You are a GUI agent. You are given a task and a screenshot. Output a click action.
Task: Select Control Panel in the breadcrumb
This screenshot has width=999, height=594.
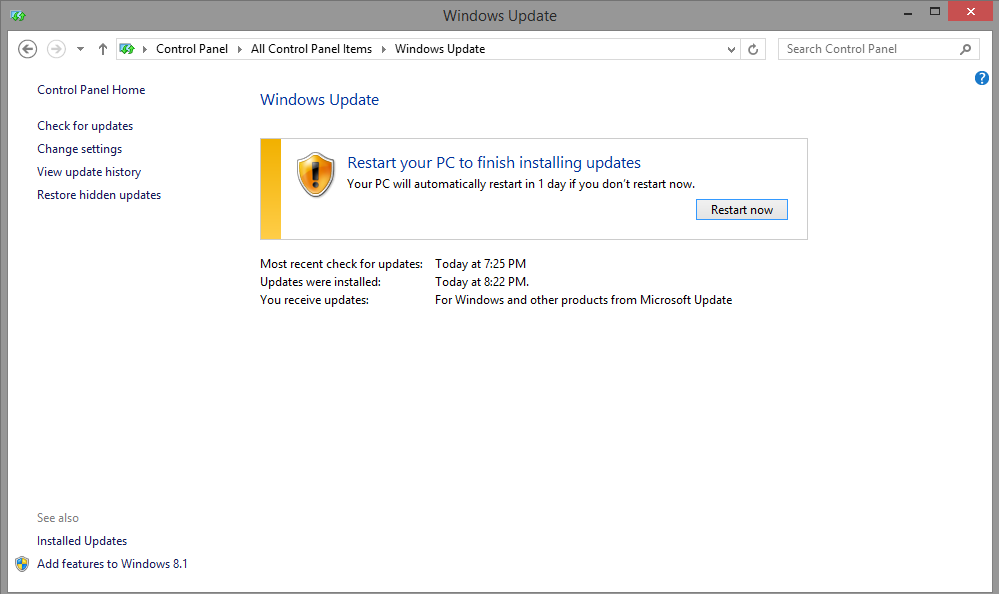192,49
